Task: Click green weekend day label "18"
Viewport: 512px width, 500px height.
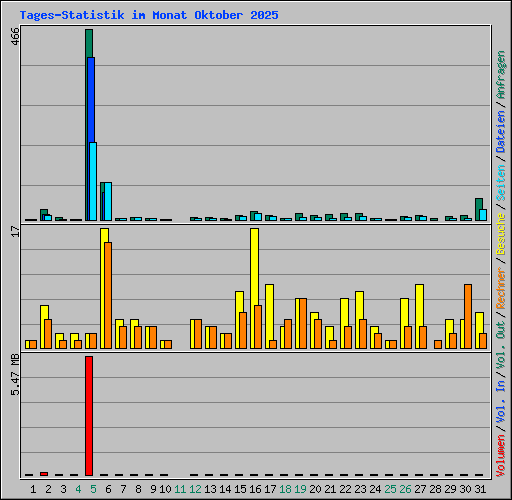Action: pos(285,489)
